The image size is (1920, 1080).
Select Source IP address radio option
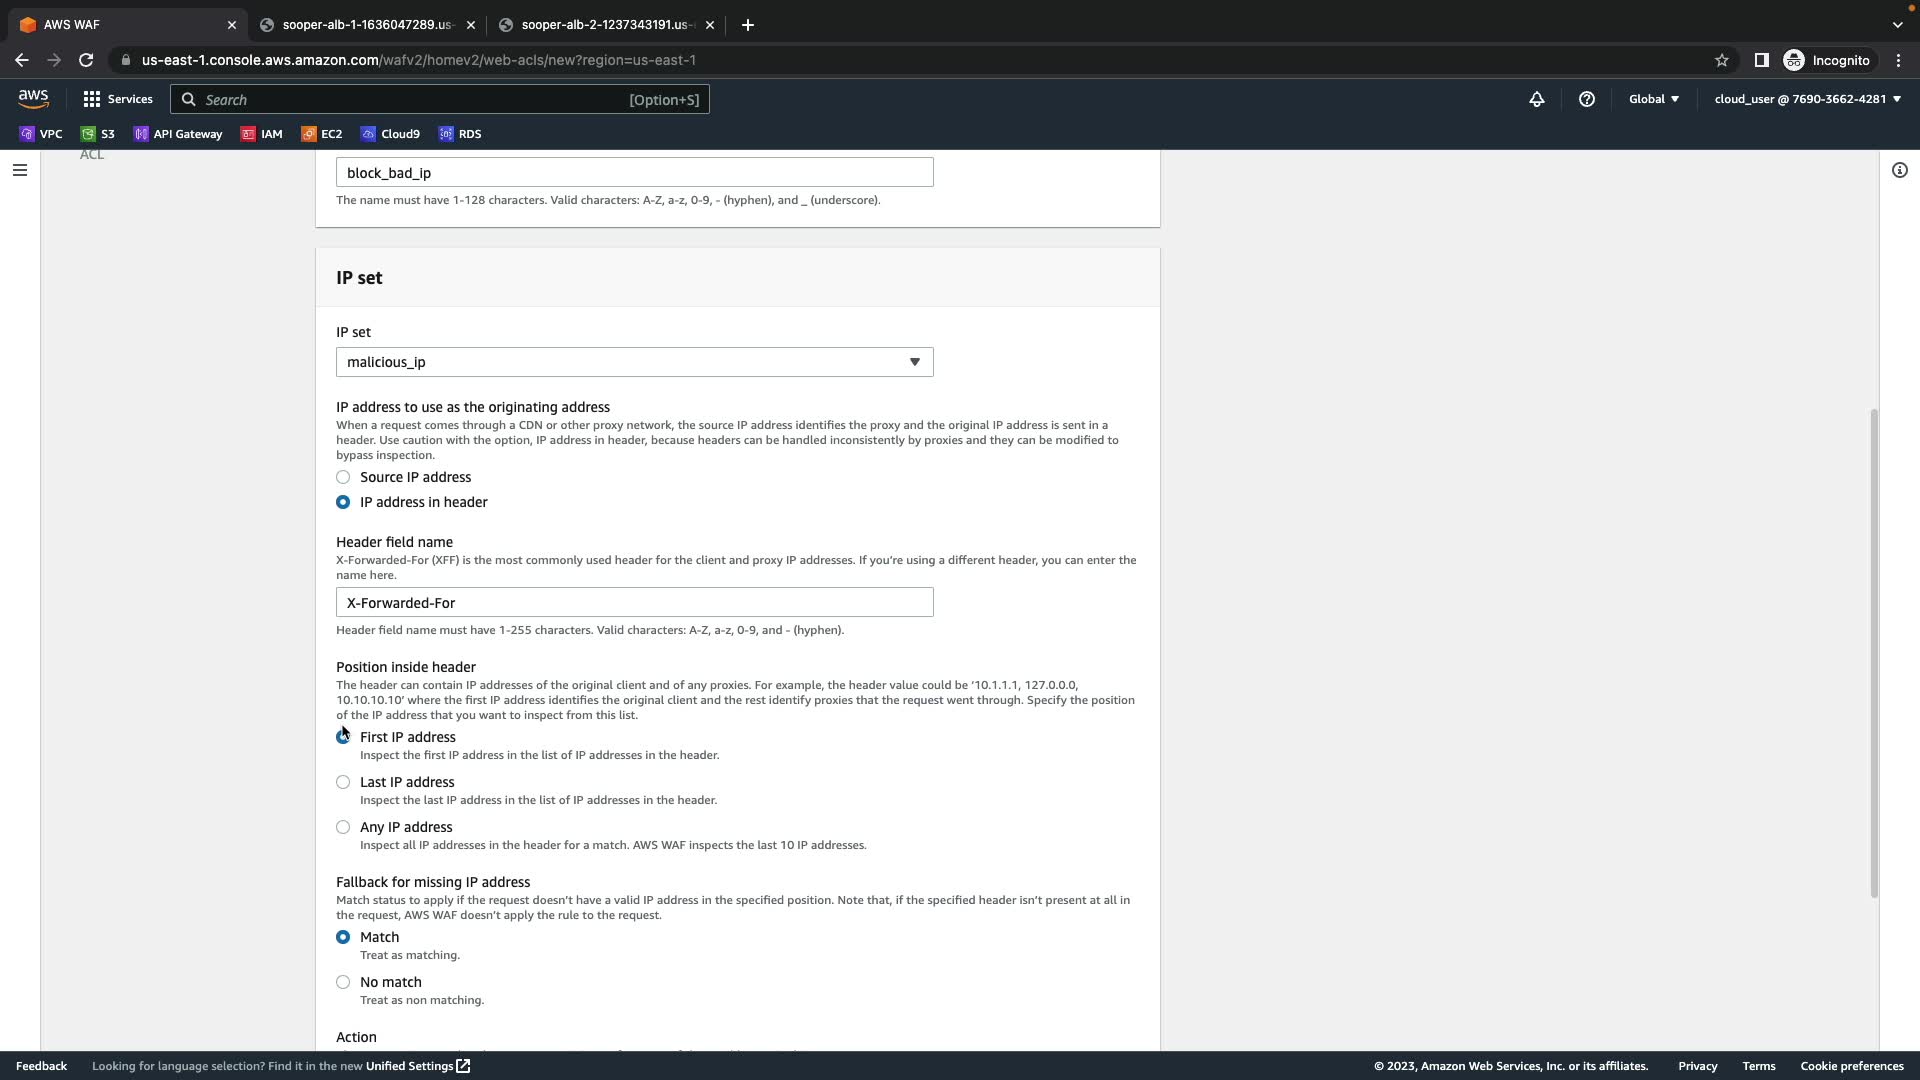343,477
